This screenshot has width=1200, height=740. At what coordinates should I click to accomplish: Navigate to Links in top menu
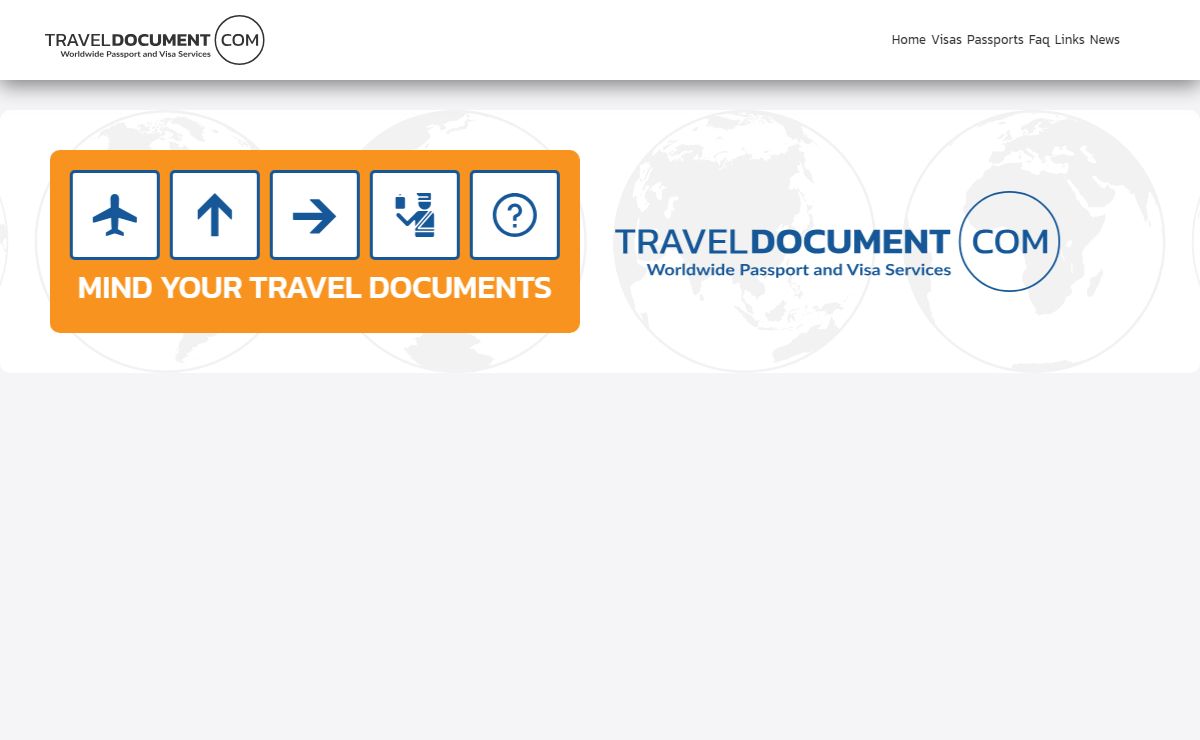[x=1069, y=40]
